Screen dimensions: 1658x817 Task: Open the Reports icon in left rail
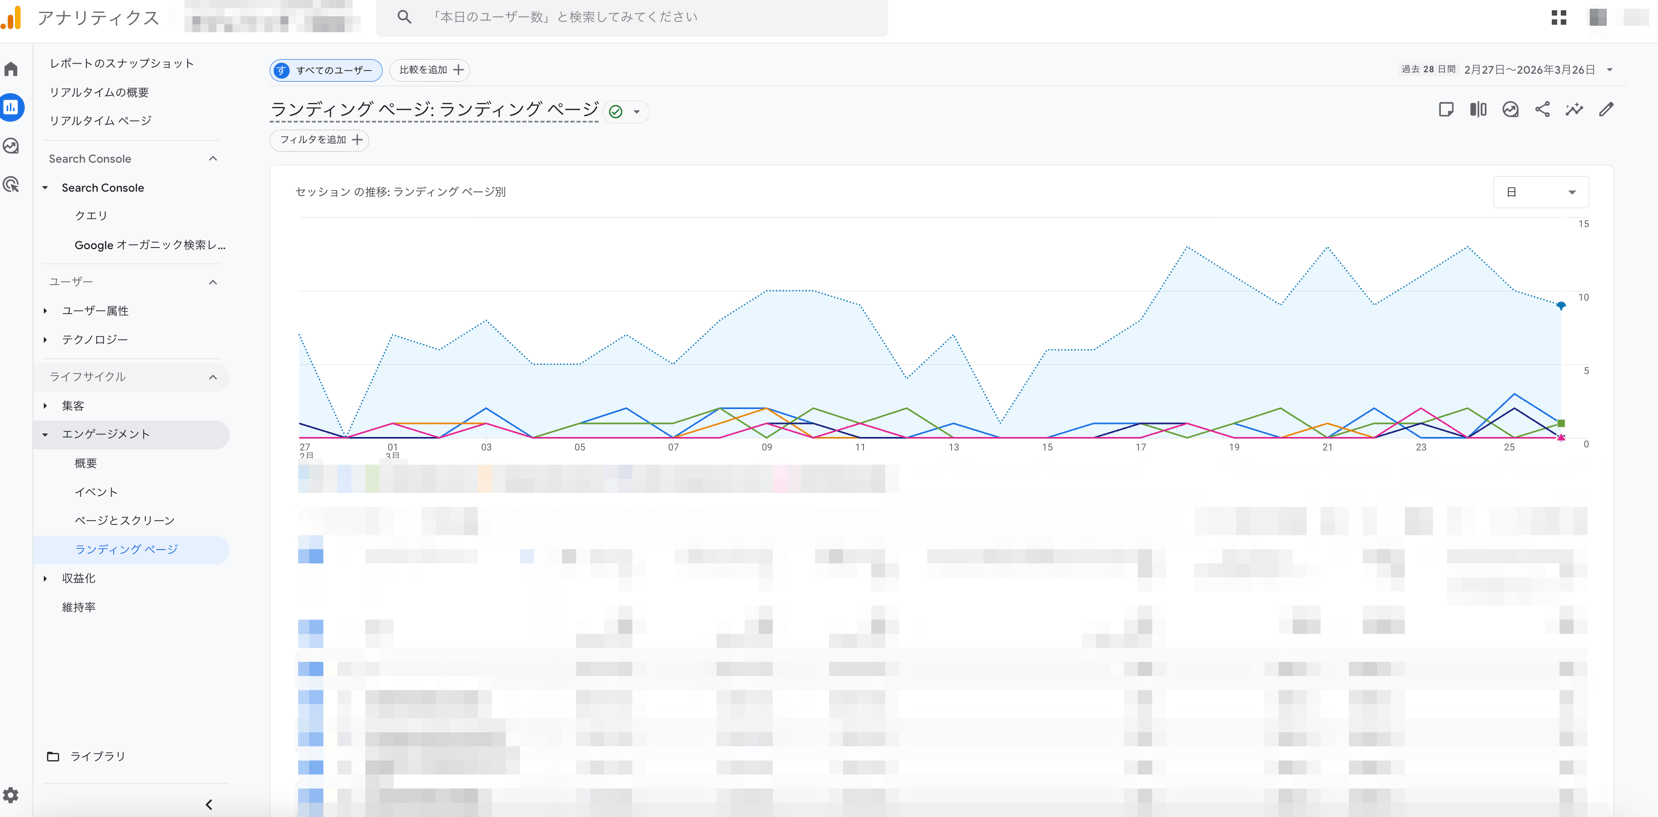11,107
